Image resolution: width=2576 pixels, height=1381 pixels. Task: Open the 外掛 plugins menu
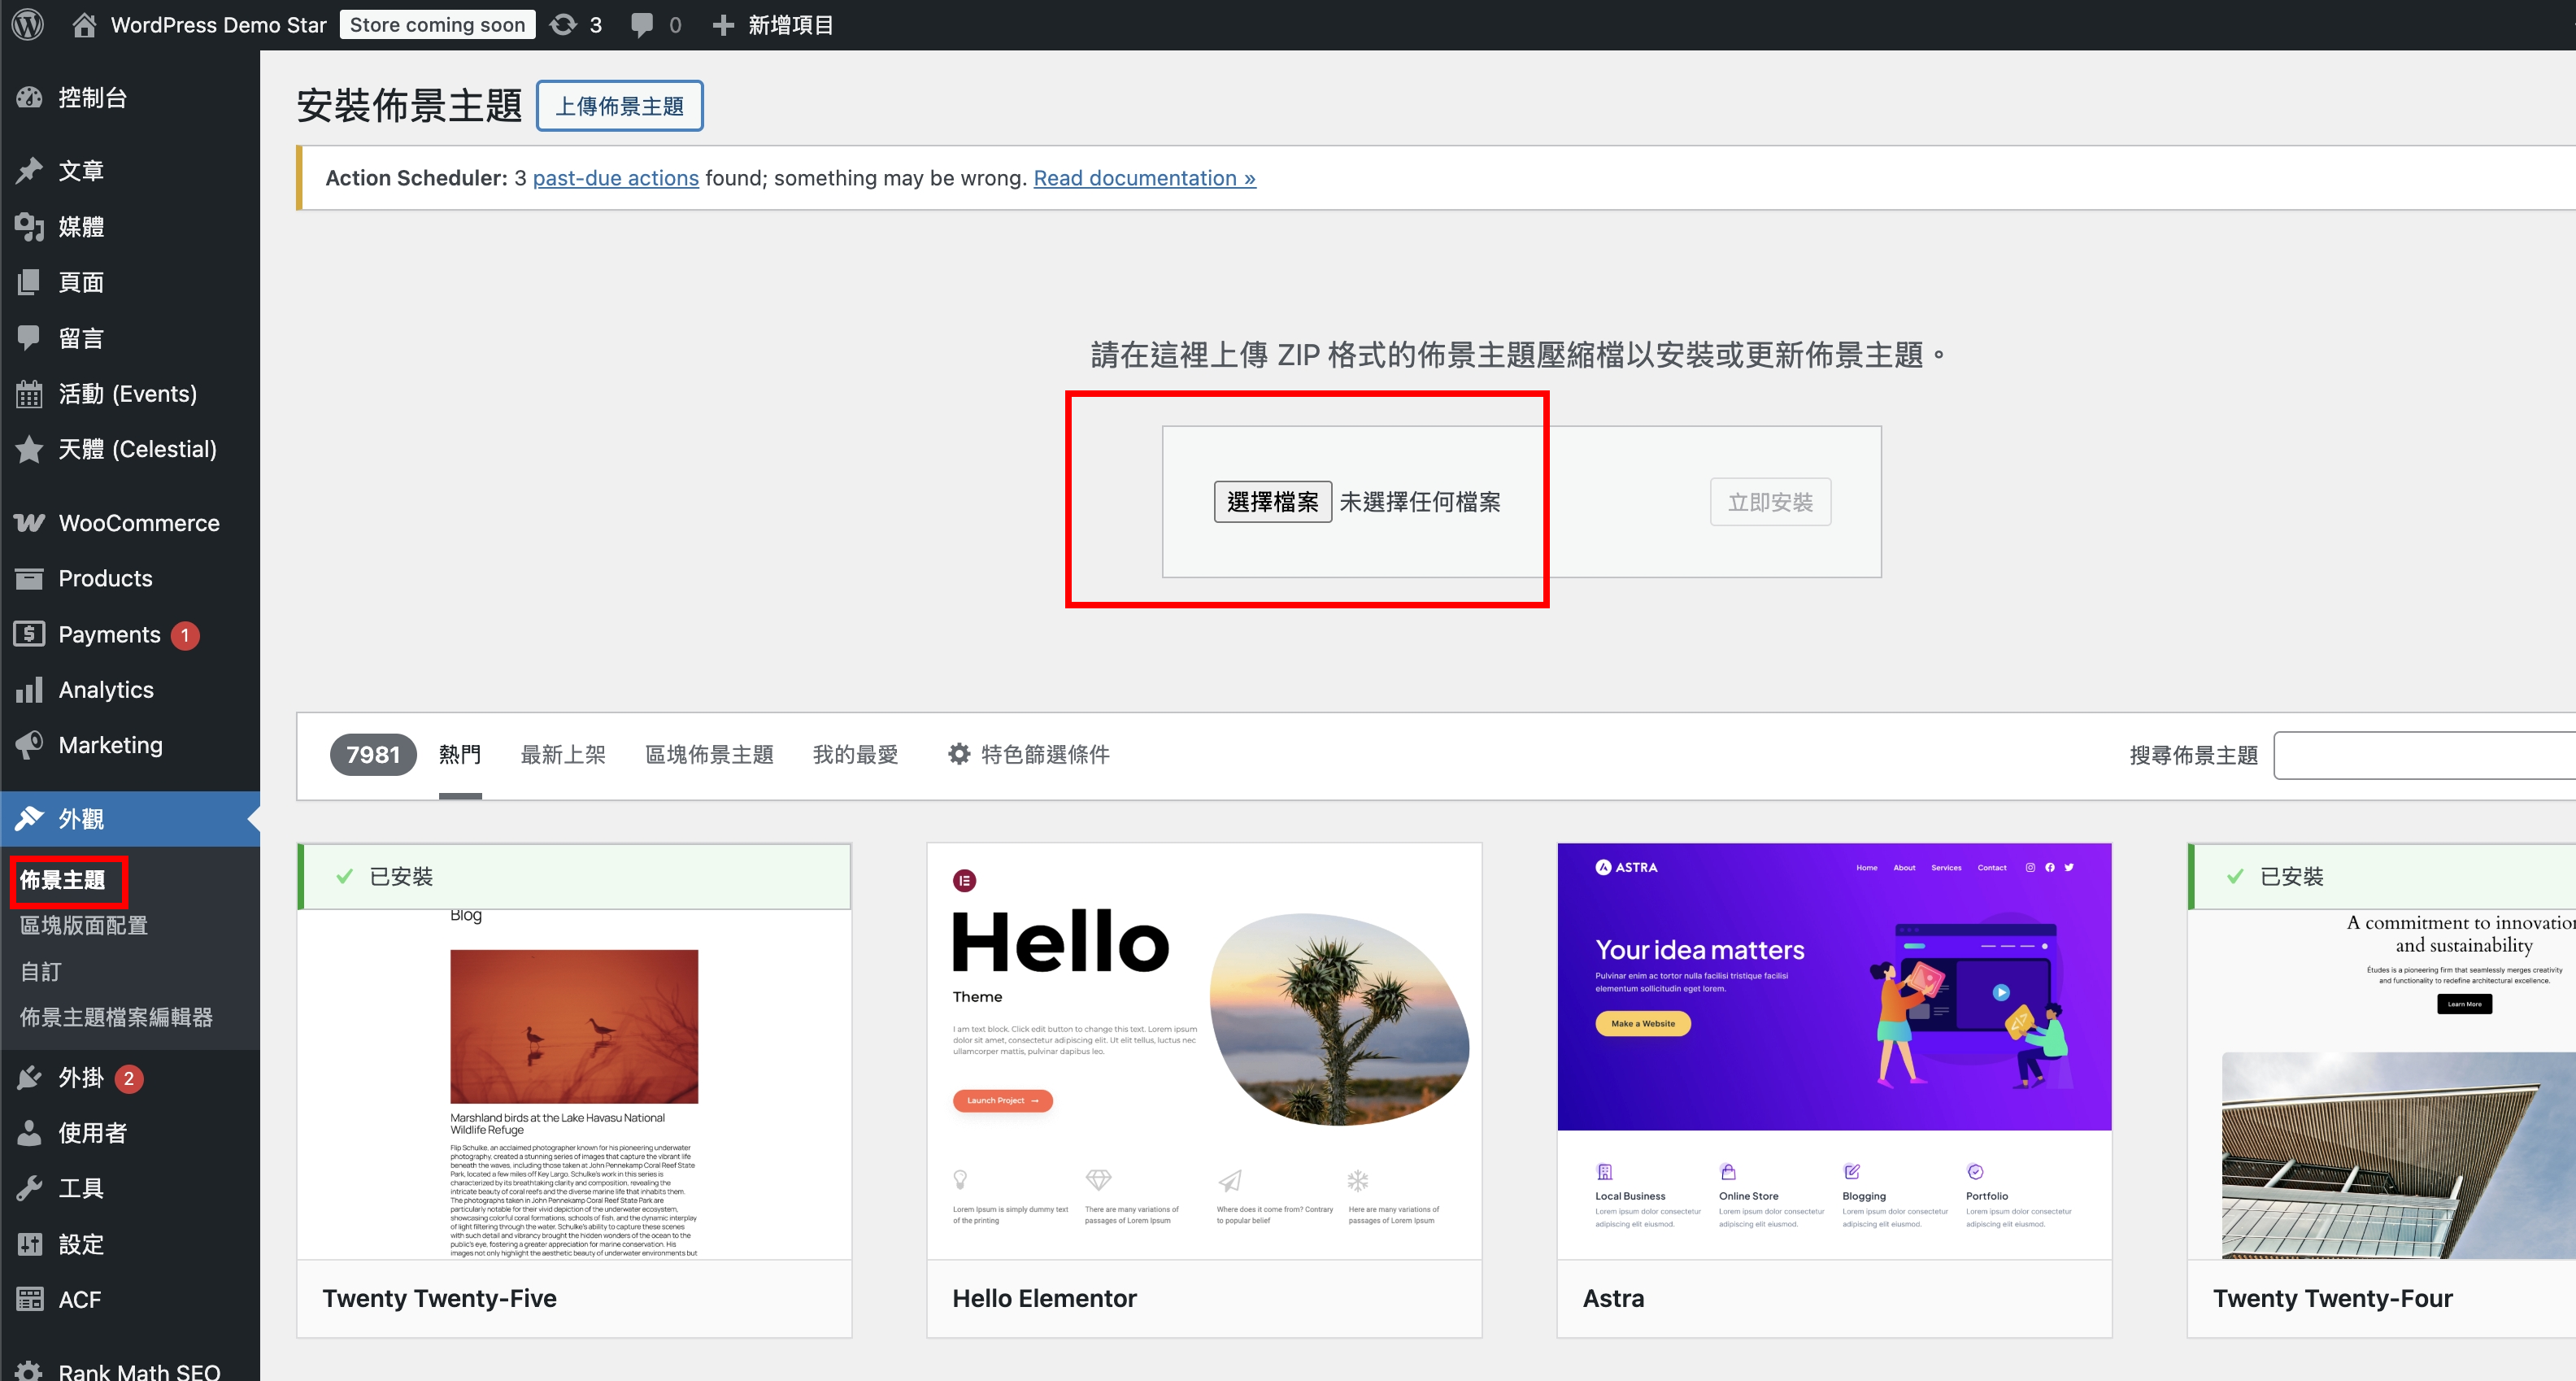81,1077
